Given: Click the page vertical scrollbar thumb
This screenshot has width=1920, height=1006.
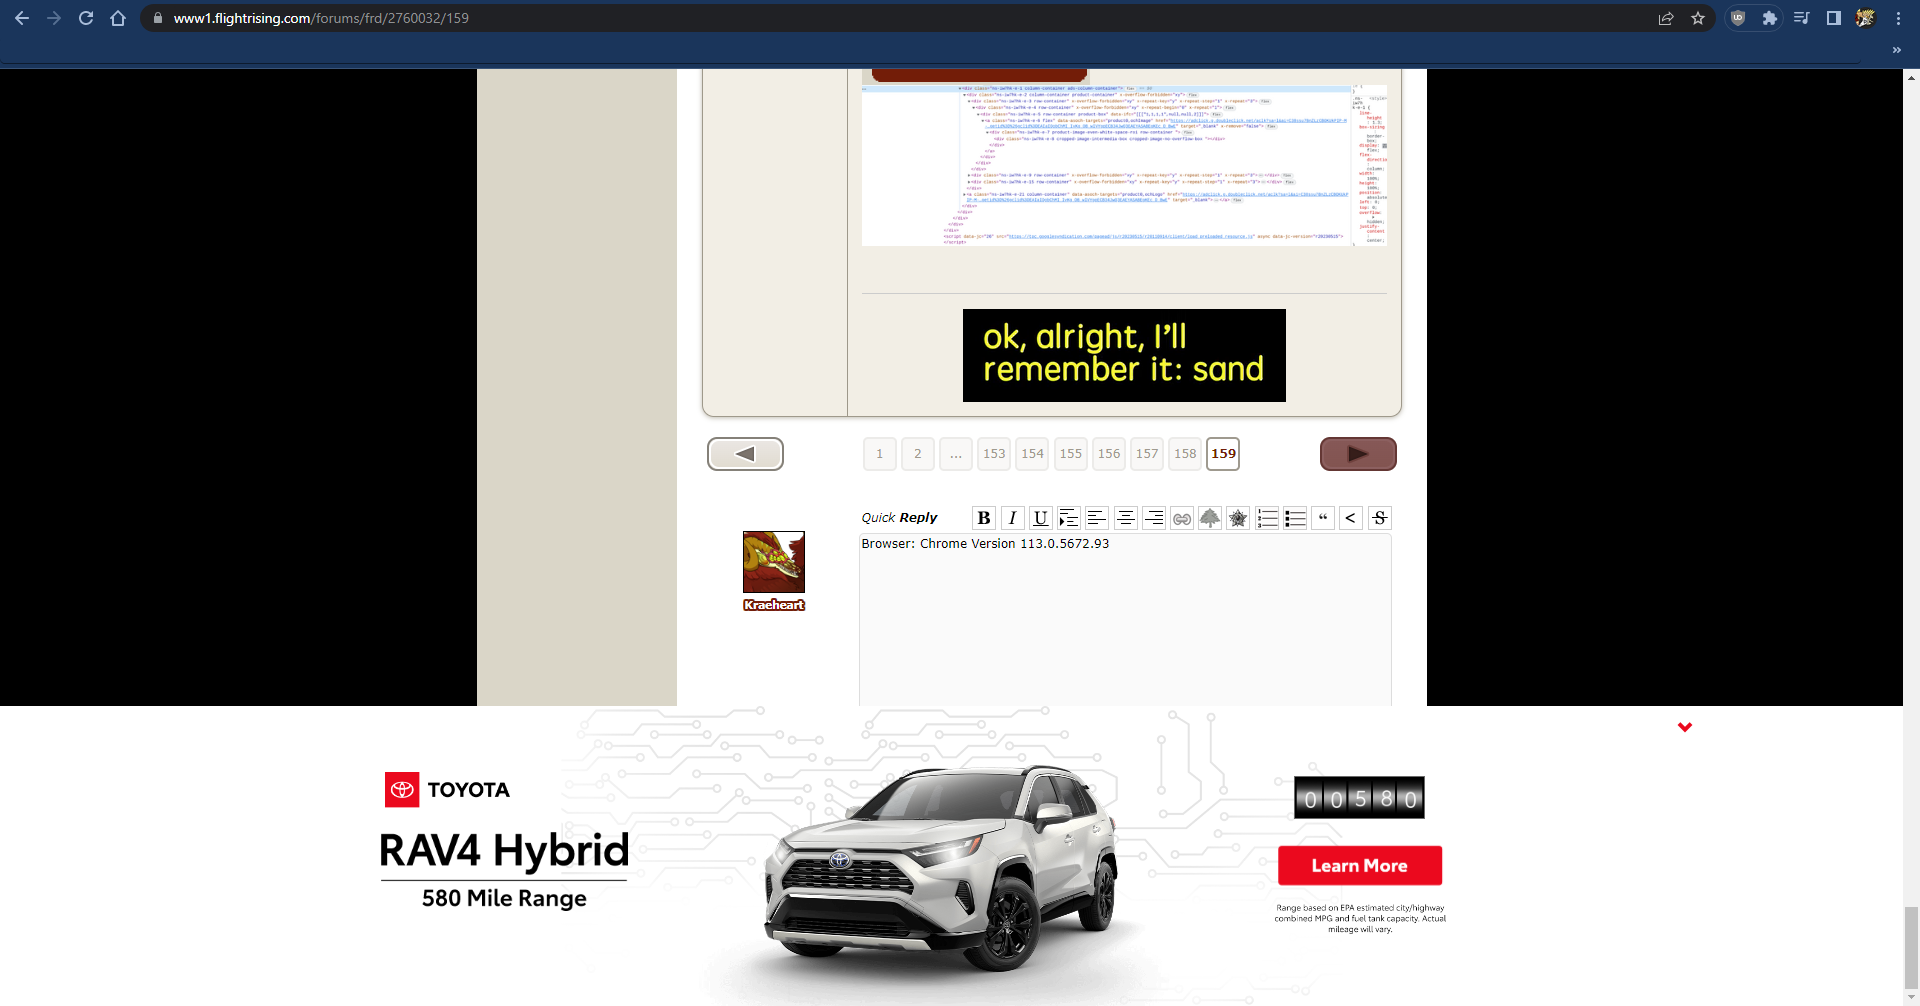Looking at the screenshot, I should pos(1911,947).
